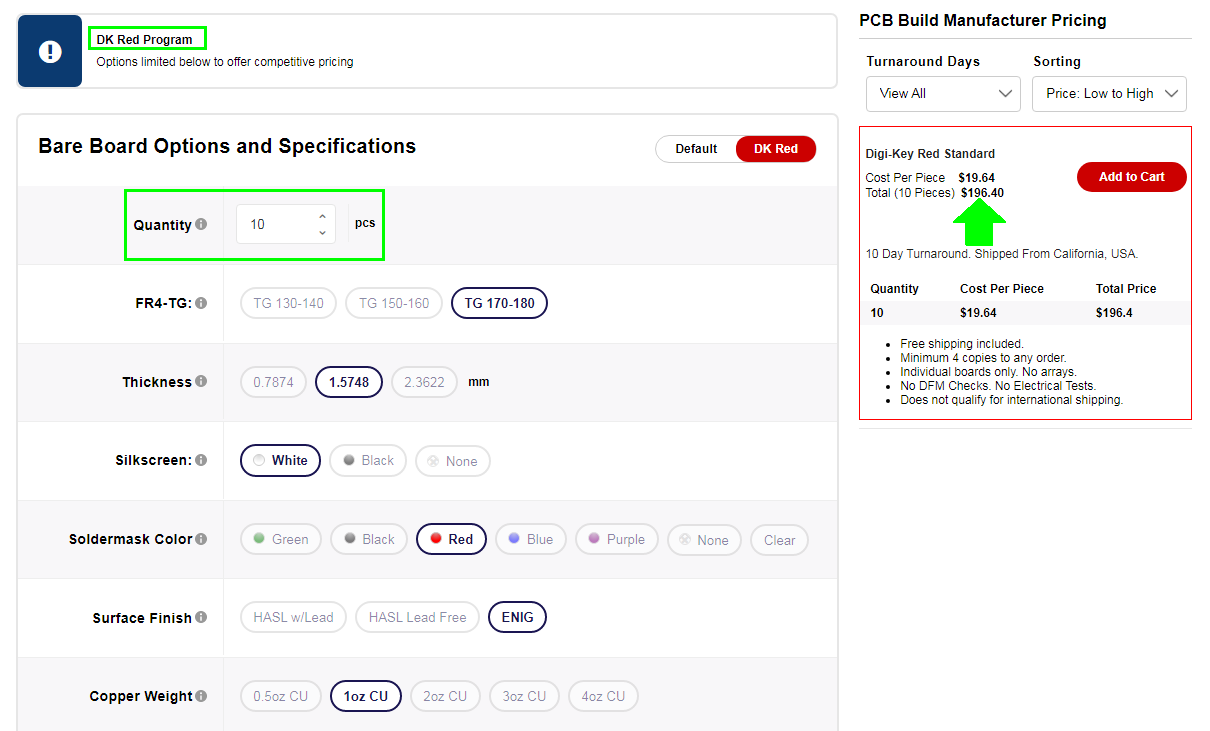Select White silkscreen

[280, 460]
